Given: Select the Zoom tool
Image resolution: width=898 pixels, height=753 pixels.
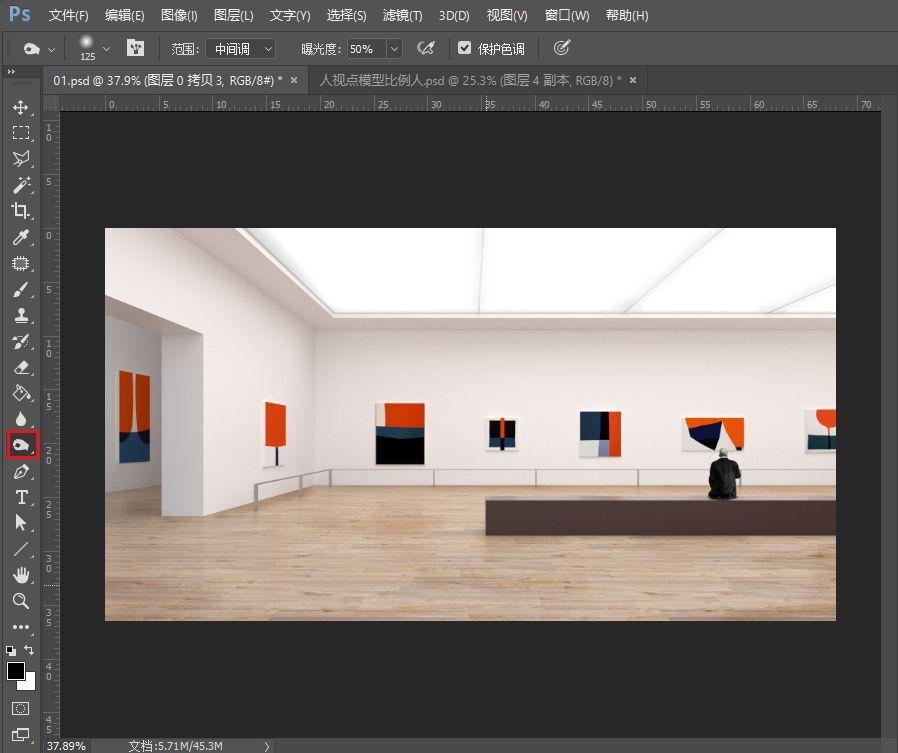Looking at the screenshot, I should (x=21, y=601).
